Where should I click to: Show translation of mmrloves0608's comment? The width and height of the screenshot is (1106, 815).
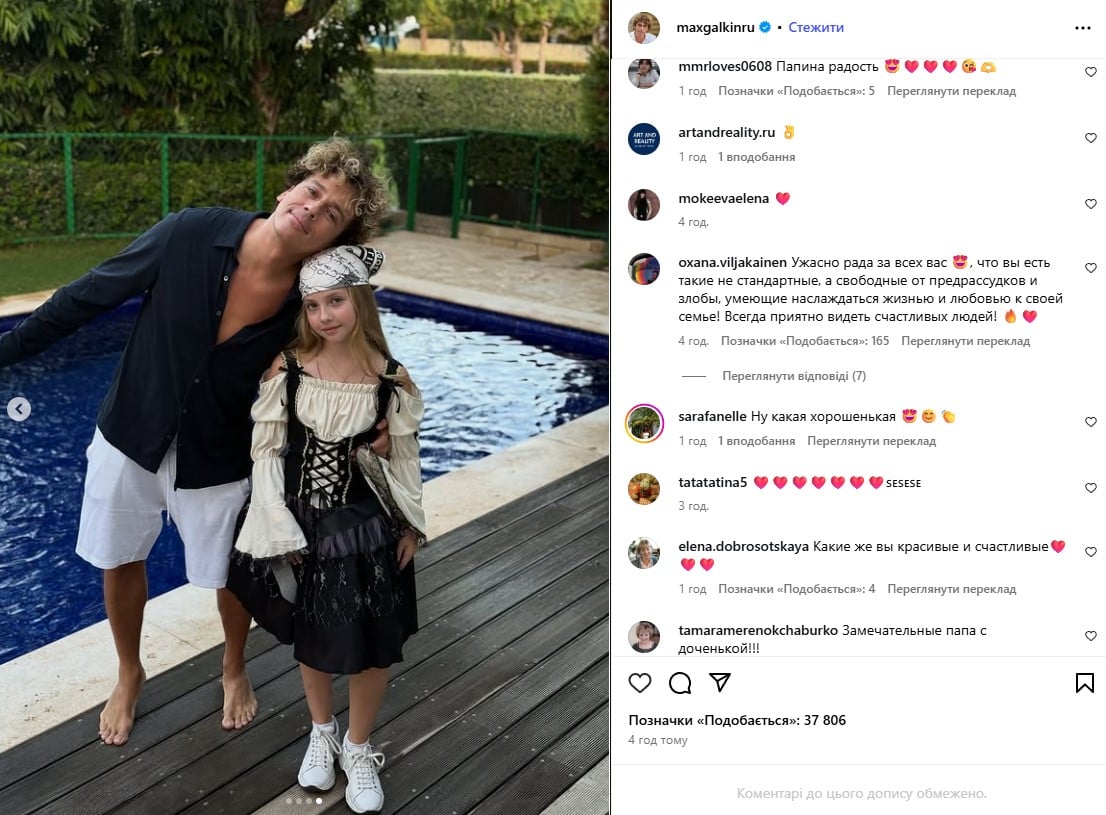coord(952,91)
